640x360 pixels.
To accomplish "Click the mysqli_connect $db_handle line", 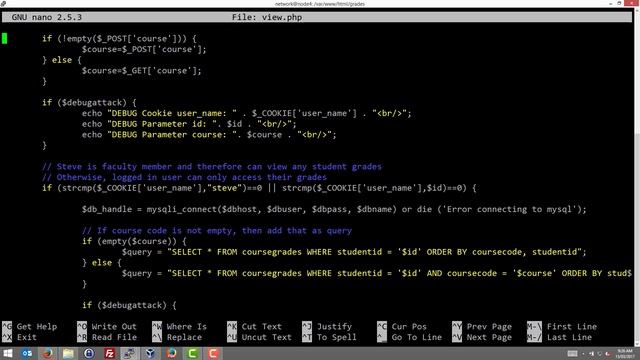I will [x=334, y=209].
